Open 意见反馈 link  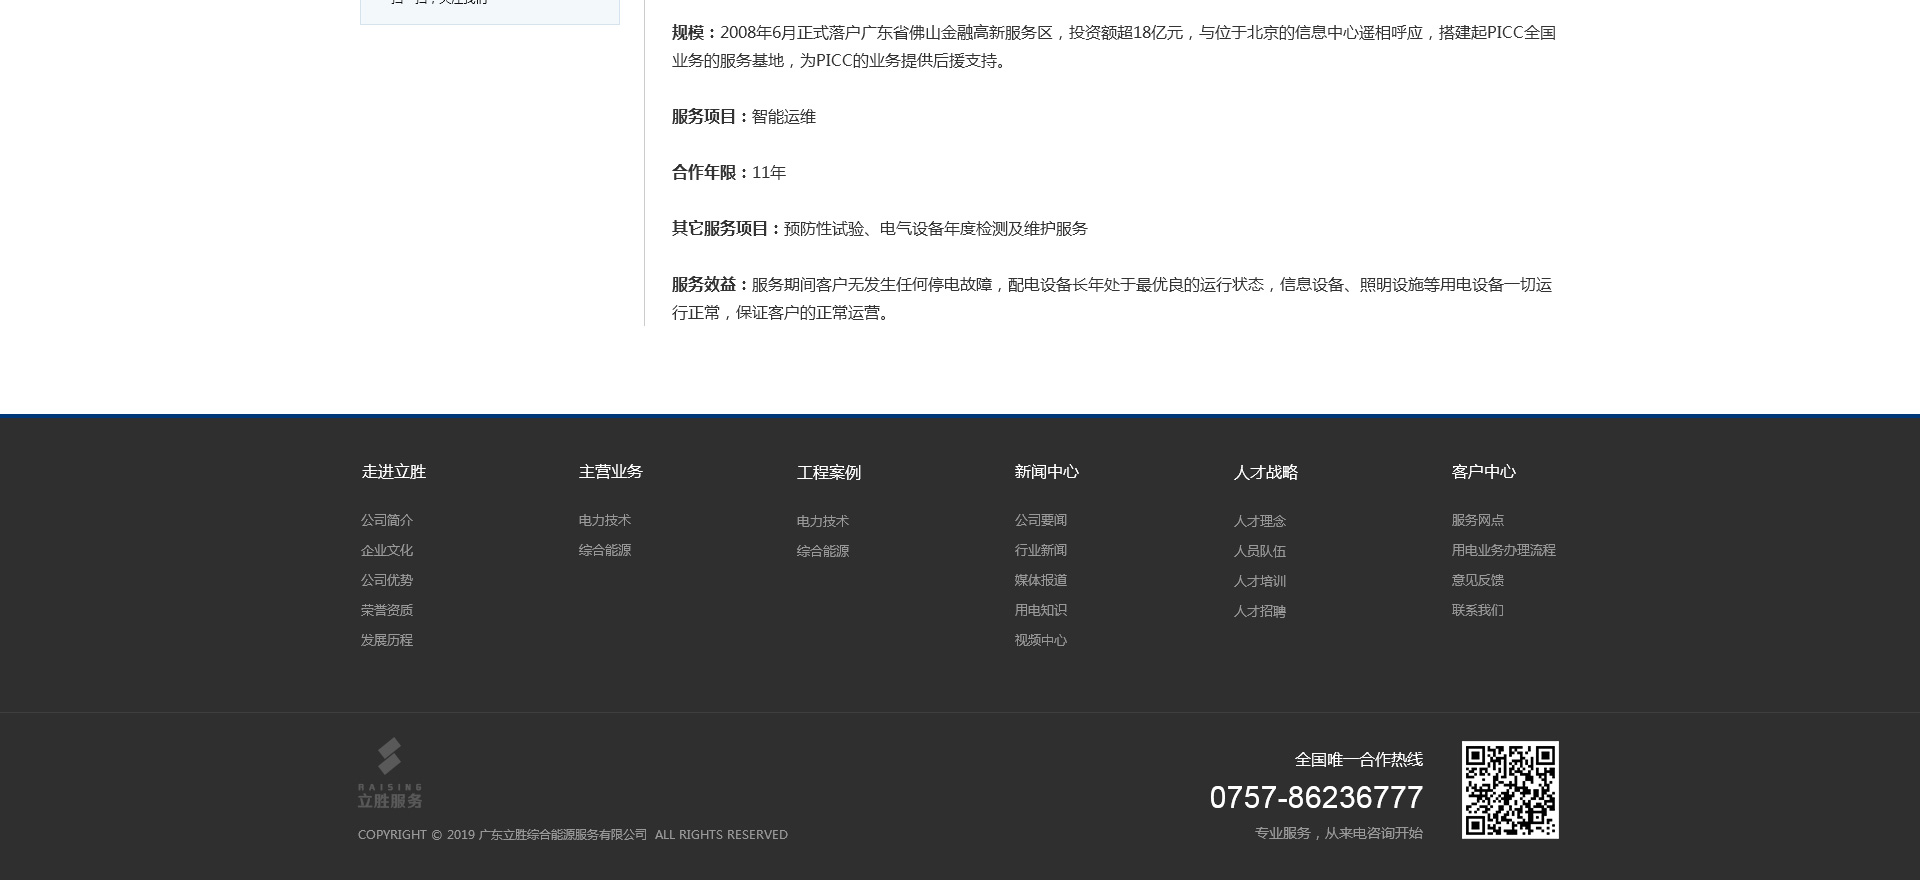[x=1477, y=580]
